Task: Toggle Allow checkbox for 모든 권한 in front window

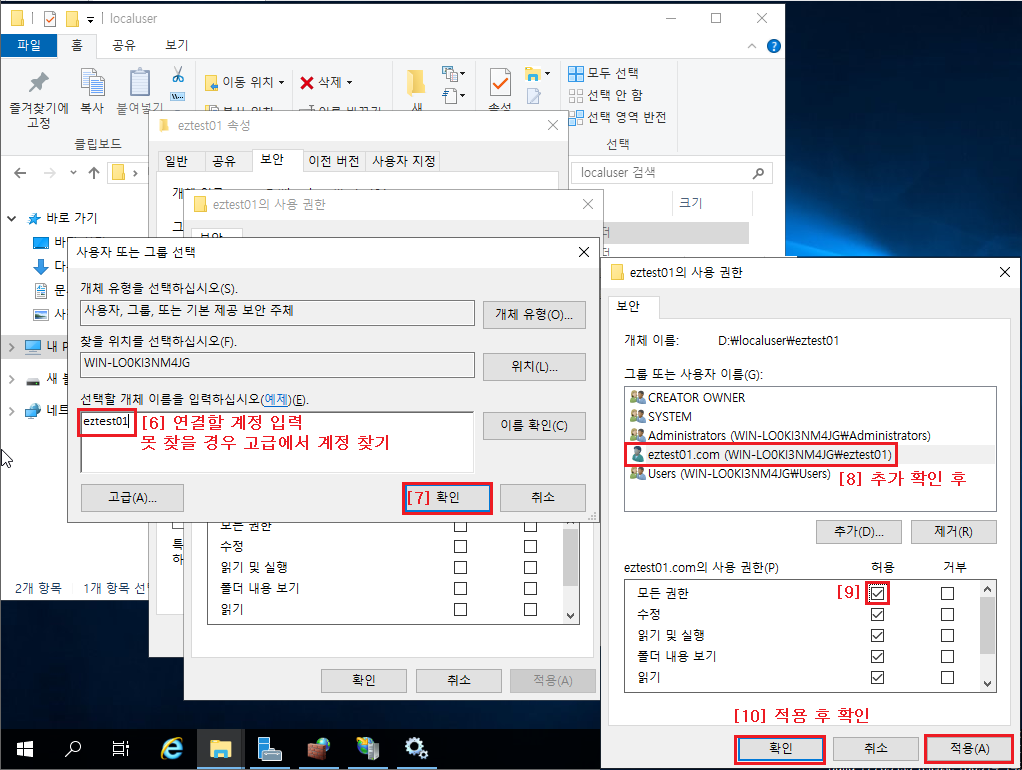Action: (x=877, y=593)
